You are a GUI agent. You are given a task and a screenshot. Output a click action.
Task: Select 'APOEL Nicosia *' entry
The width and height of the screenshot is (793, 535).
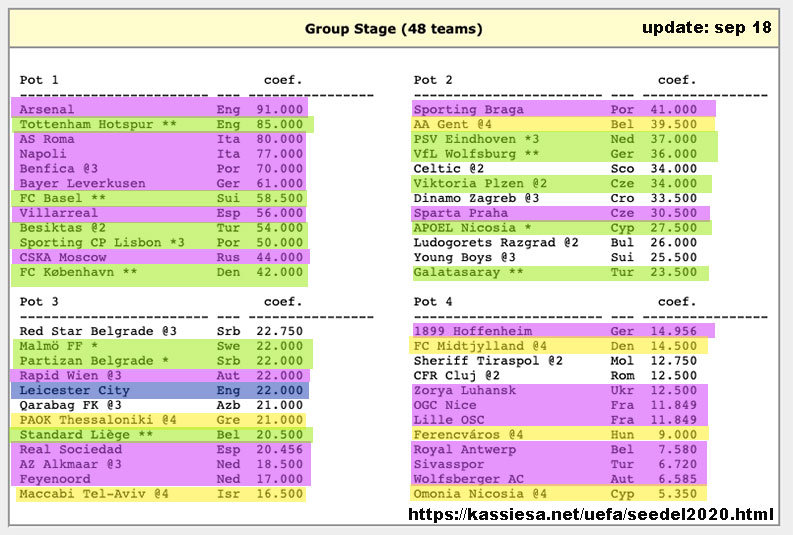tap(472, 228)
